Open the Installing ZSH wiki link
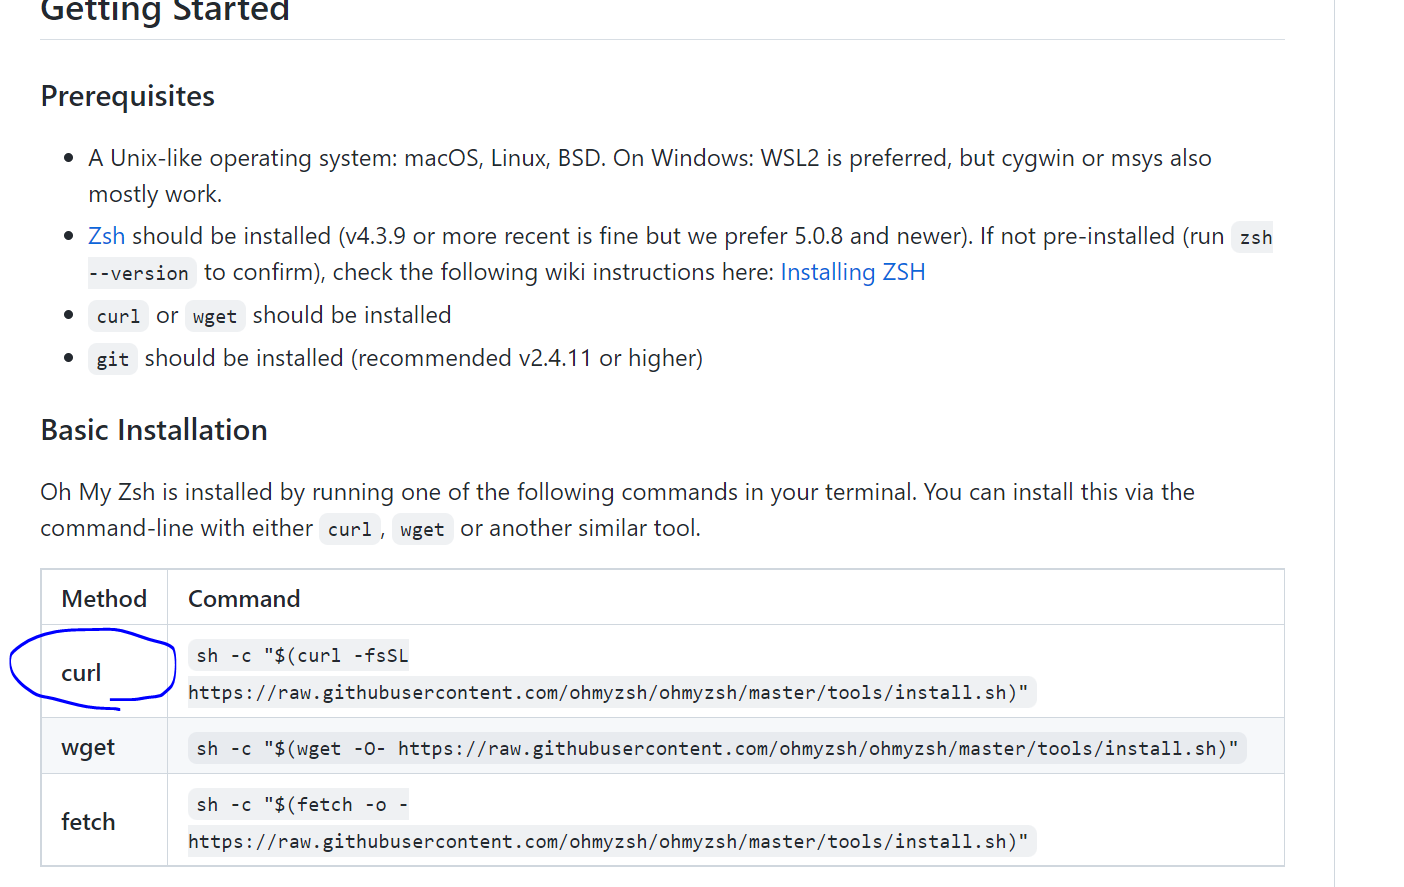This screenshot has width=1404, height=887. (x=852, y=272)
